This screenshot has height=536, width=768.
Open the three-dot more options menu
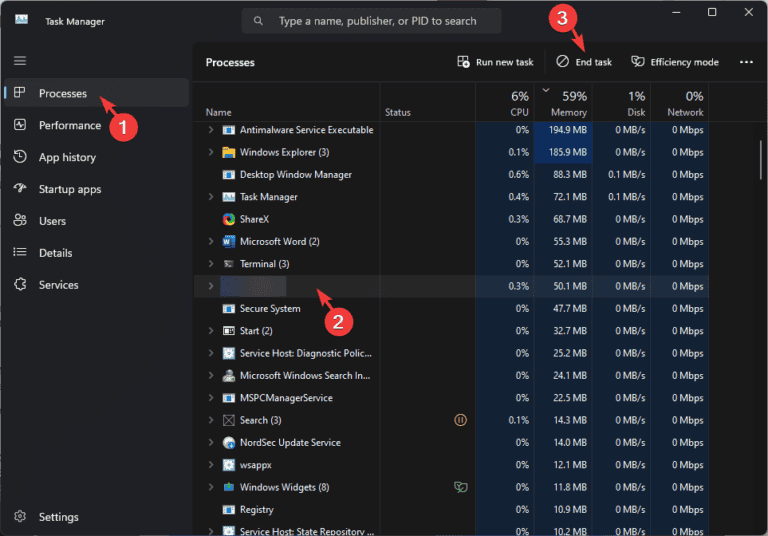click(x=746, y=62)
